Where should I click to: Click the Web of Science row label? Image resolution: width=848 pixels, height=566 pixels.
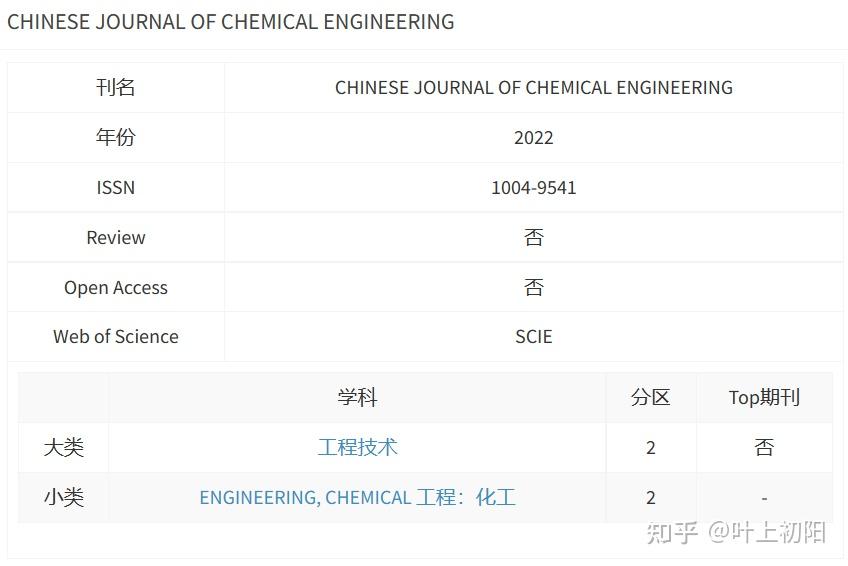116,337
